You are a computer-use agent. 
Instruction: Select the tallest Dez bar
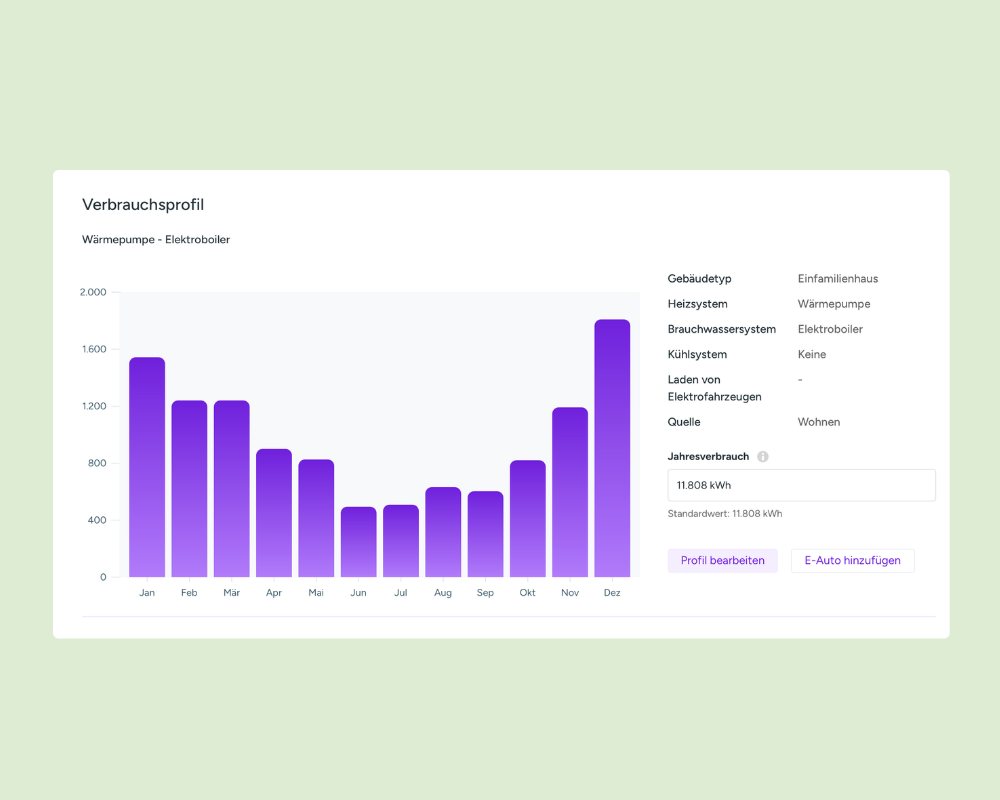(612, 448)
